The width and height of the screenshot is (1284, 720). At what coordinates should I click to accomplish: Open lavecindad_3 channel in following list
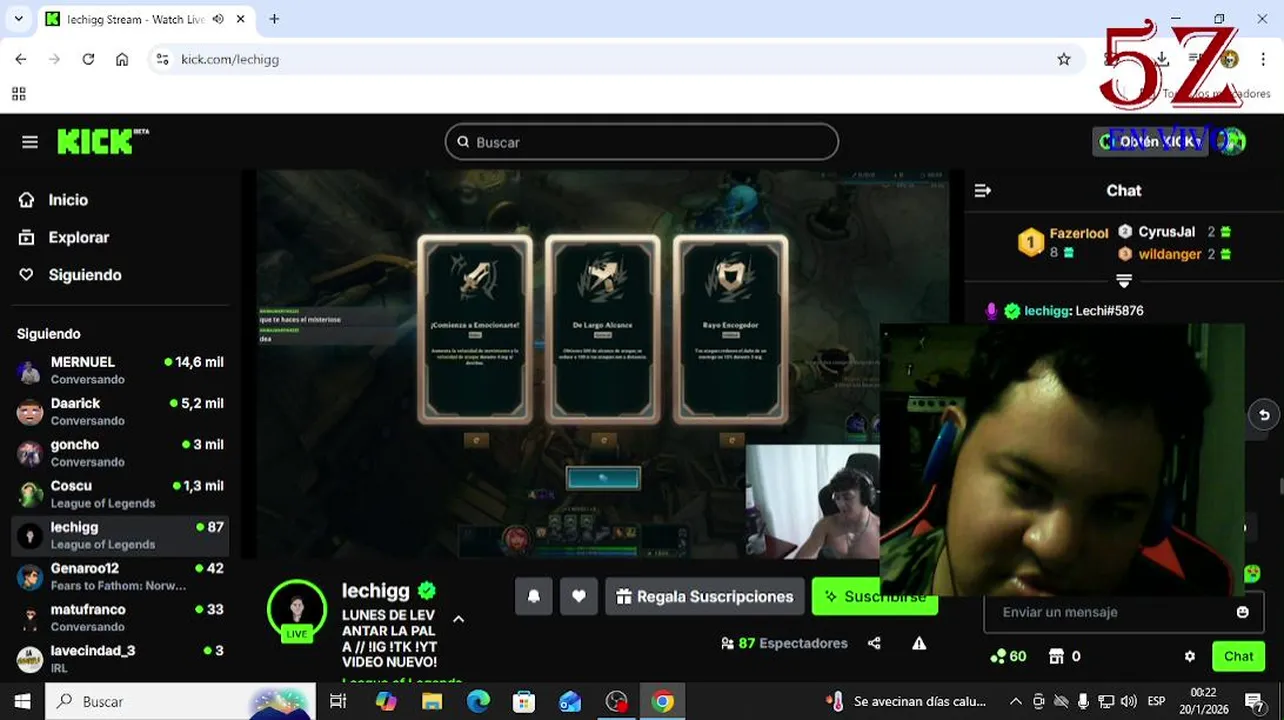(120, 657)
